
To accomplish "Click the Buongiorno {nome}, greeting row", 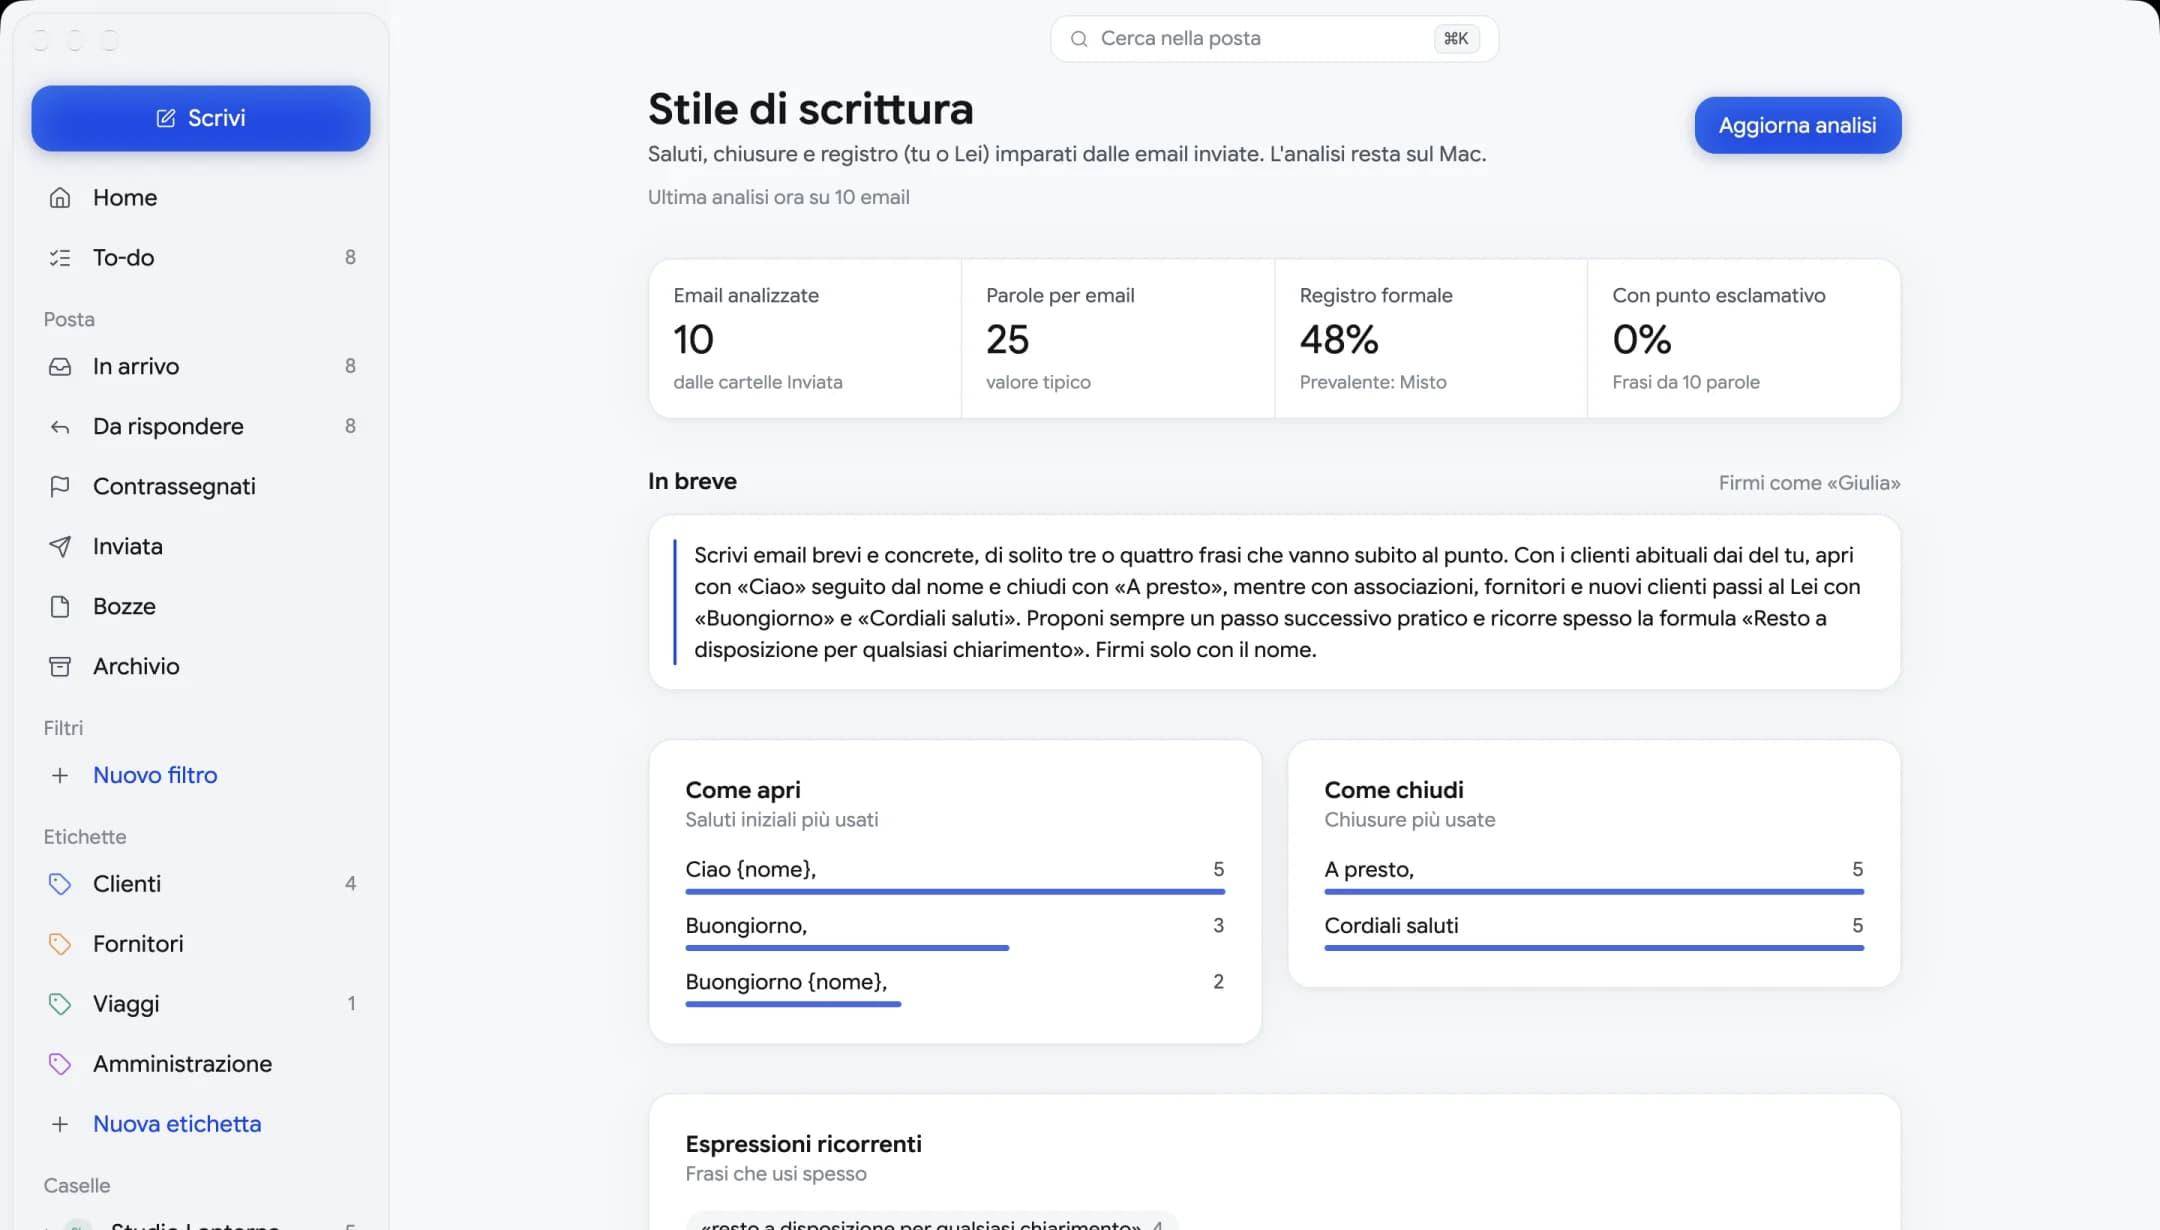I will tap(955, 987).
